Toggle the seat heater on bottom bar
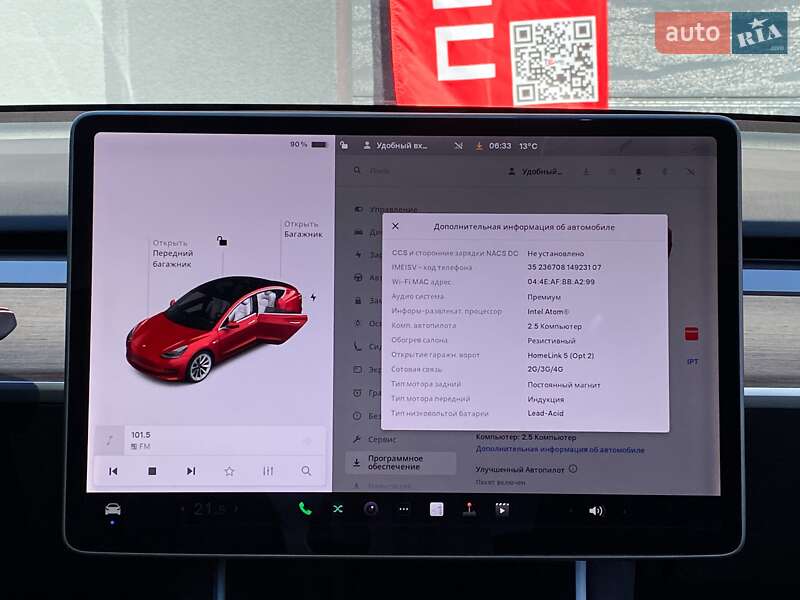Screen dimensions: 800x600 coord(435,509)
